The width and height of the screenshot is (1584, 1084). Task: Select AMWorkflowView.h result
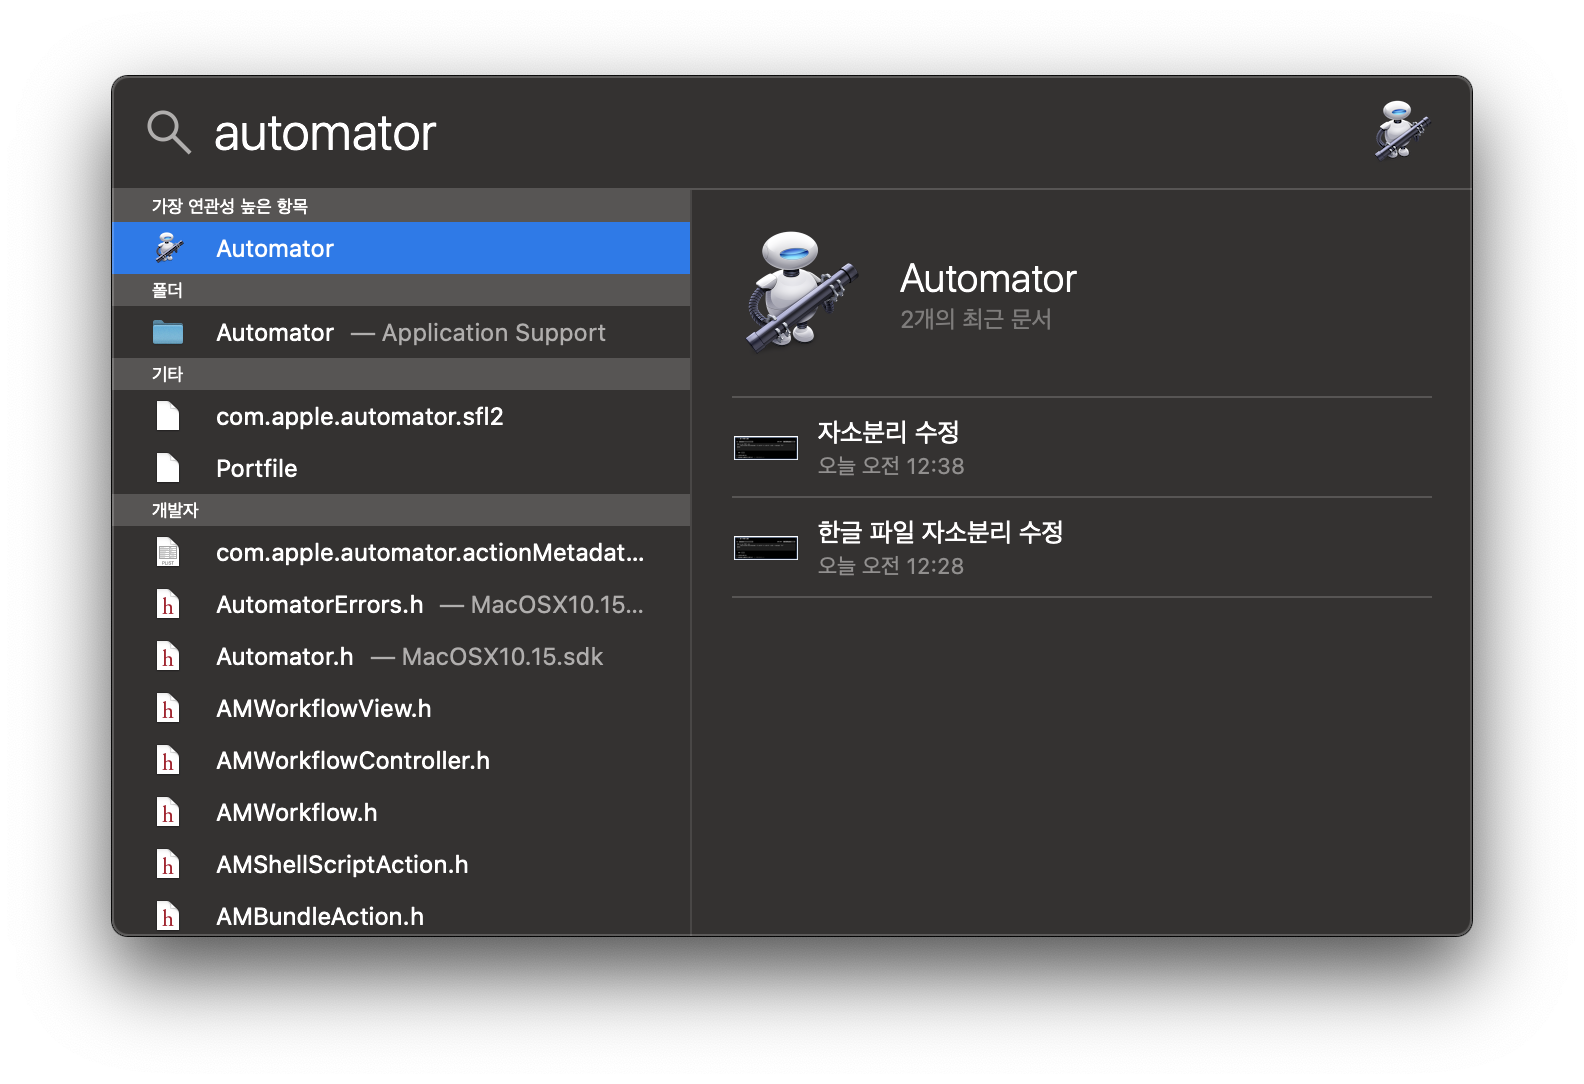[401, 708]
